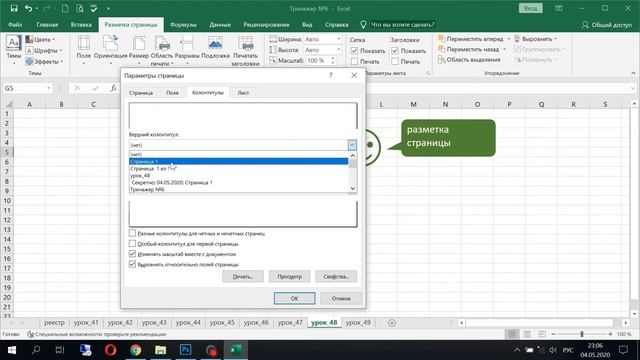
Task: Open the Colors (Цвета) theme menu
Action: click(40, 40)
